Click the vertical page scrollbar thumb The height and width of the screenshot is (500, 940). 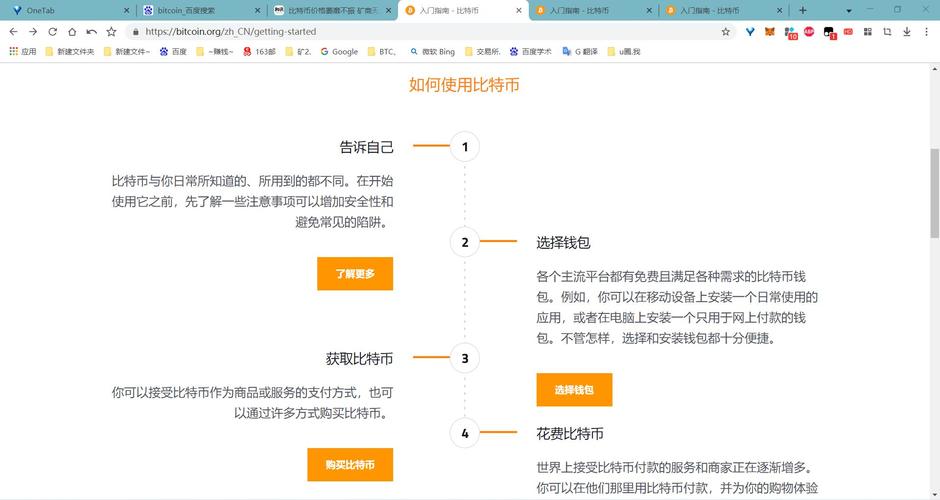click(934, 193)
